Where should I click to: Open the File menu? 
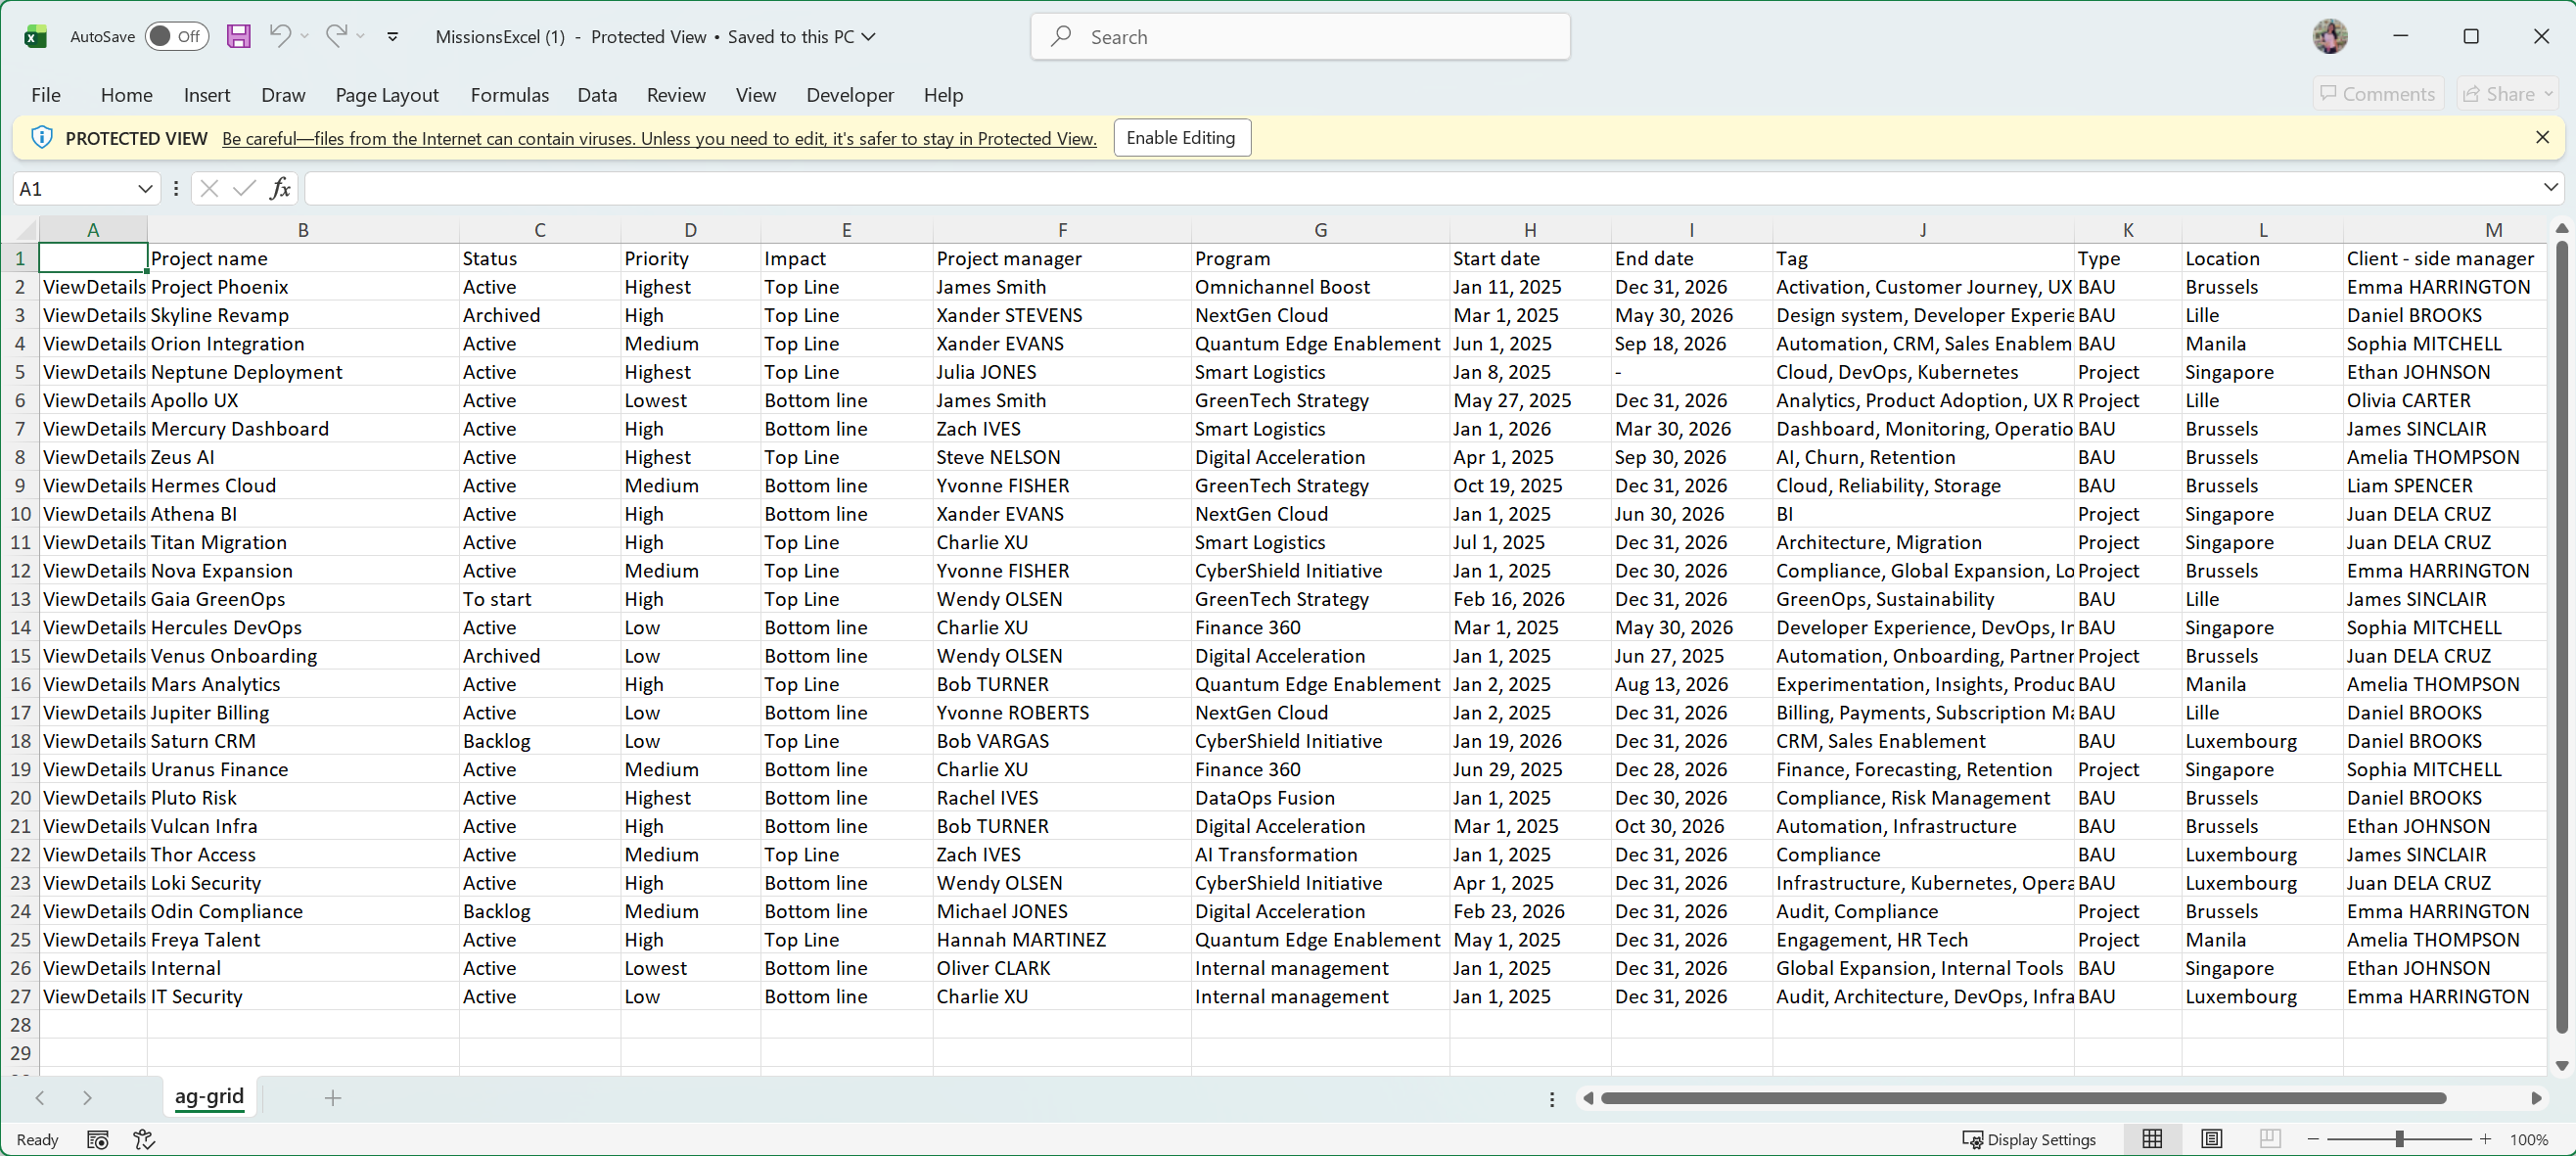(45, 95)
